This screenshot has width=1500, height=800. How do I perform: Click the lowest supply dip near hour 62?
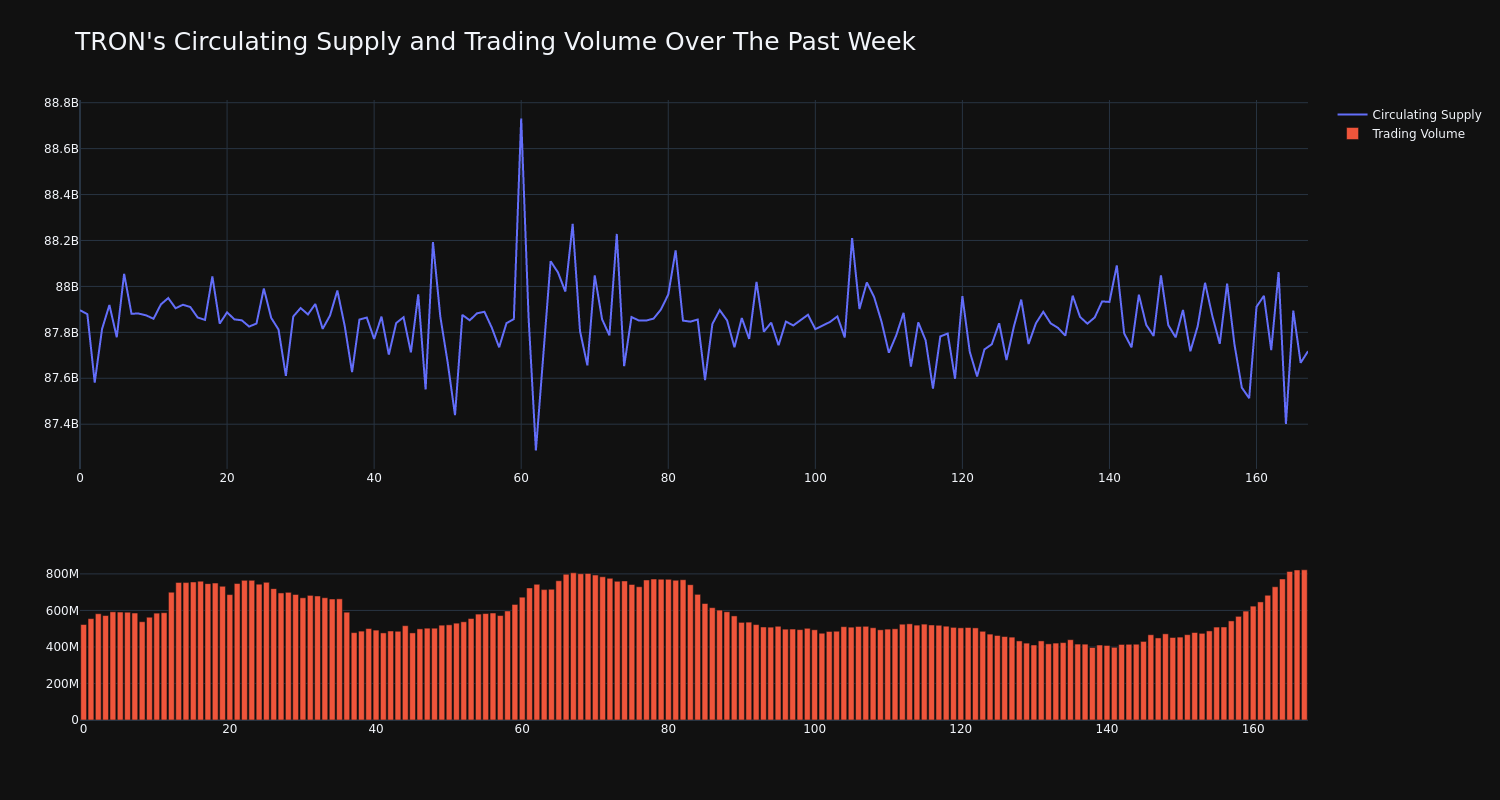click(536, 449)
